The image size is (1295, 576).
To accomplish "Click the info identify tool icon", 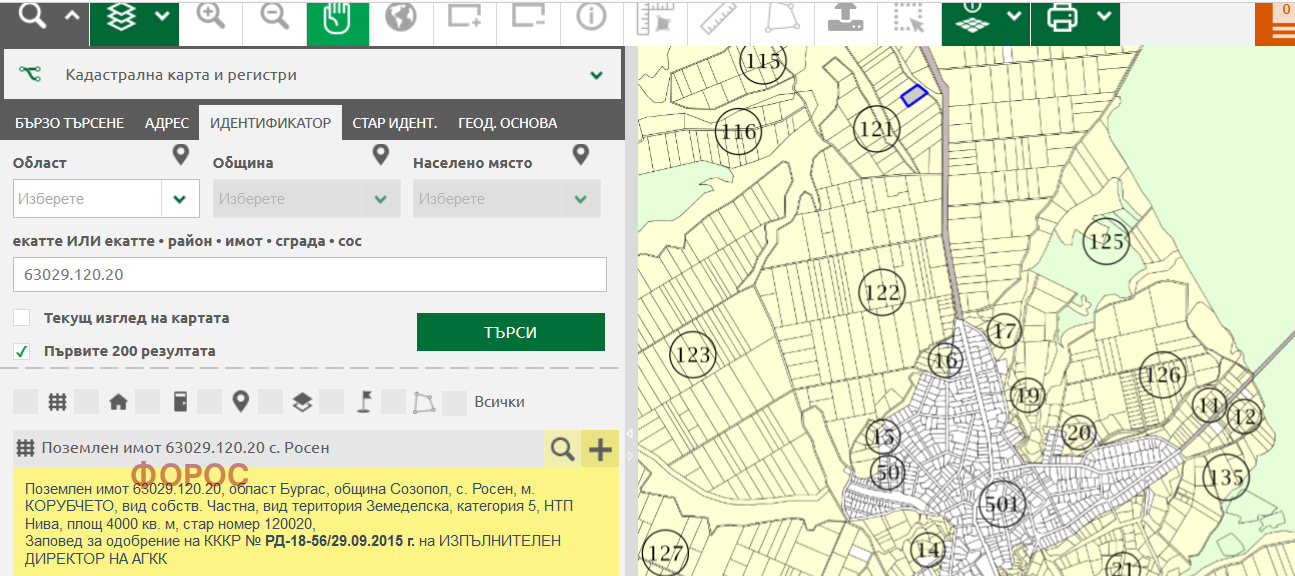I will tap(592, 18).
